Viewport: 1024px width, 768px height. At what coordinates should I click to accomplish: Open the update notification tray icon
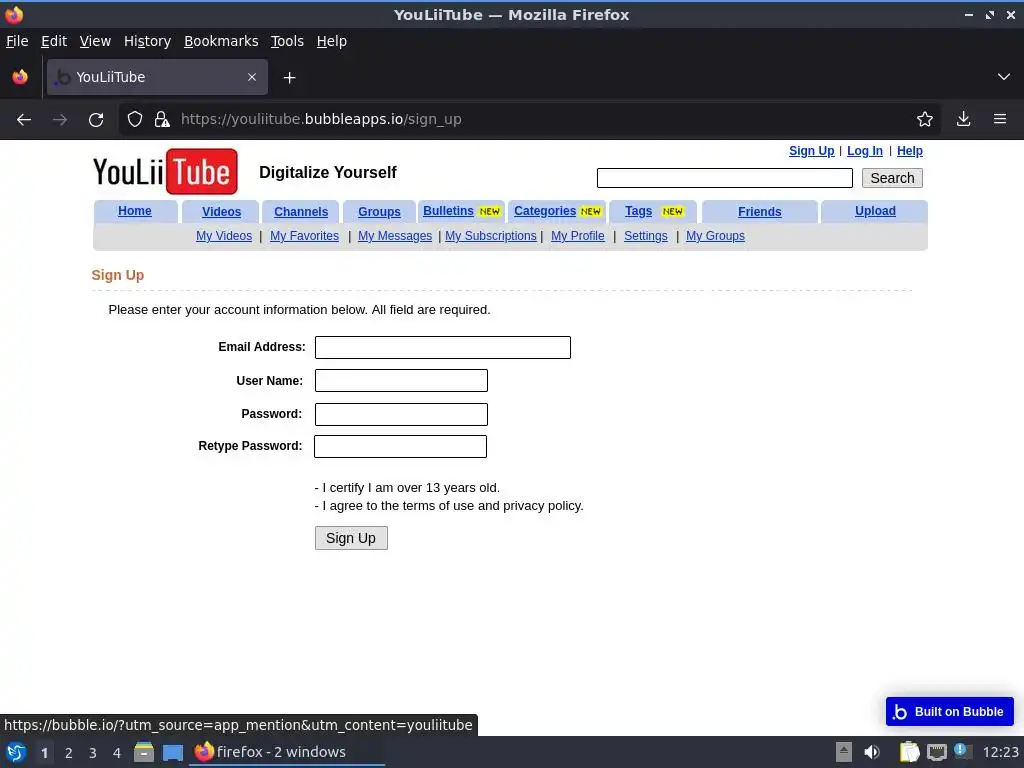point(962,751)
